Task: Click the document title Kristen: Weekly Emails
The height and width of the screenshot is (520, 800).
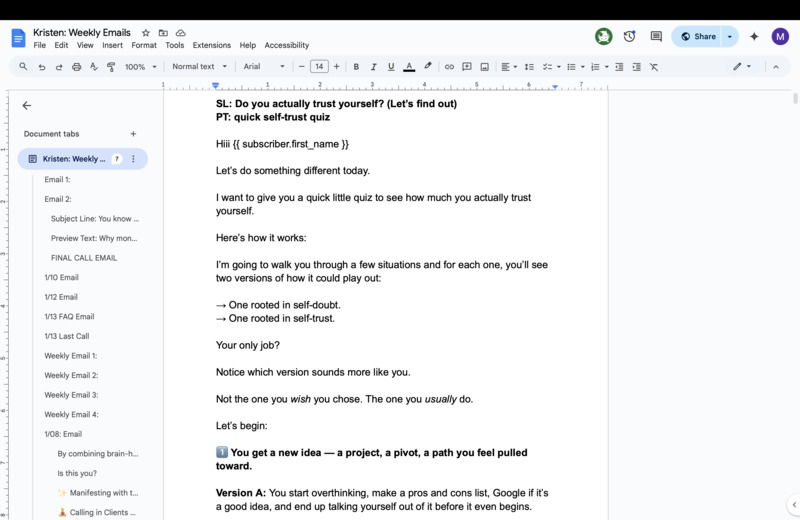Action: (82, 33)
